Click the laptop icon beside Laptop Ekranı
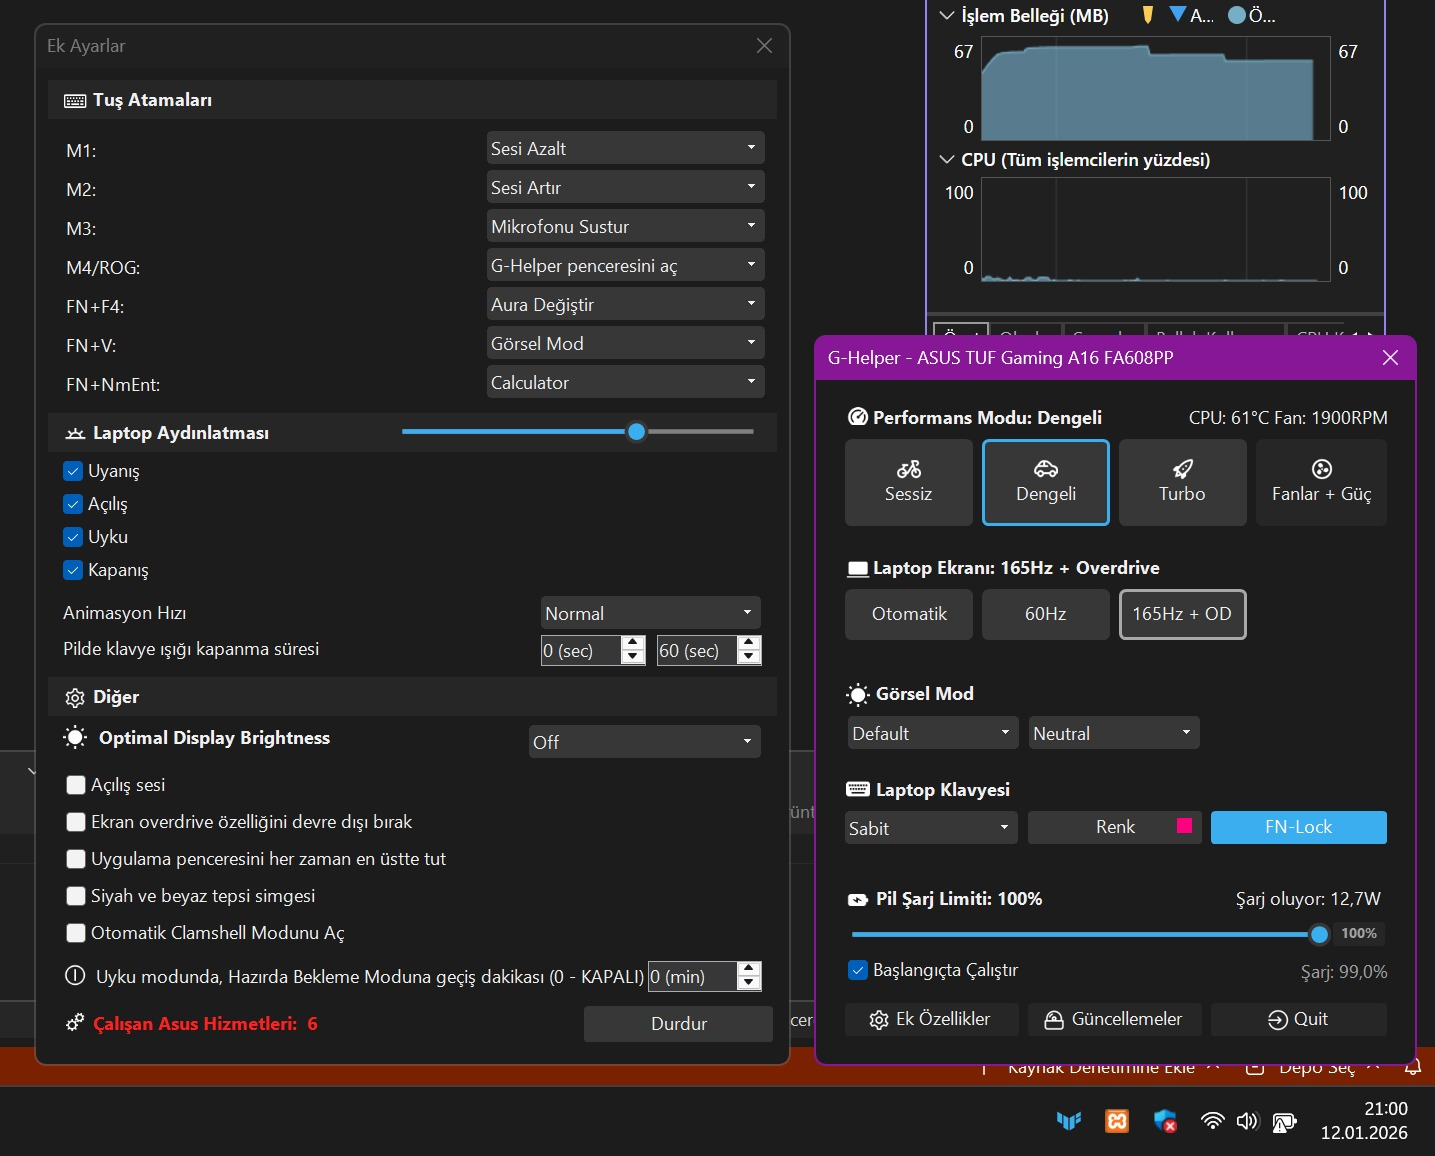 [x=858, y=569]
